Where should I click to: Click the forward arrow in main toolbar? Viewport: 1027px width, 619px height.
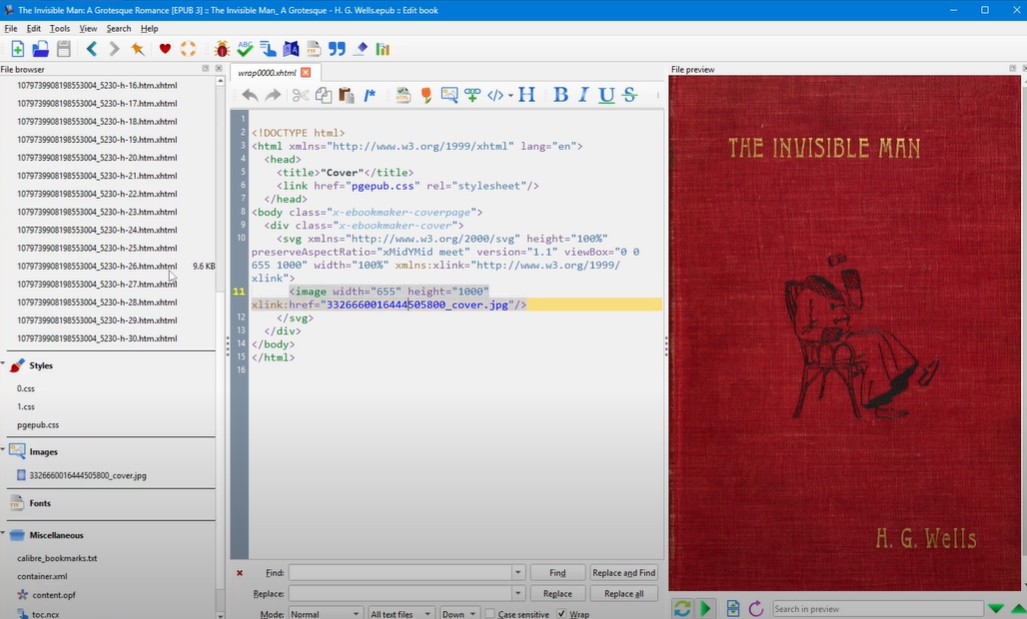[x=114, y=49]
